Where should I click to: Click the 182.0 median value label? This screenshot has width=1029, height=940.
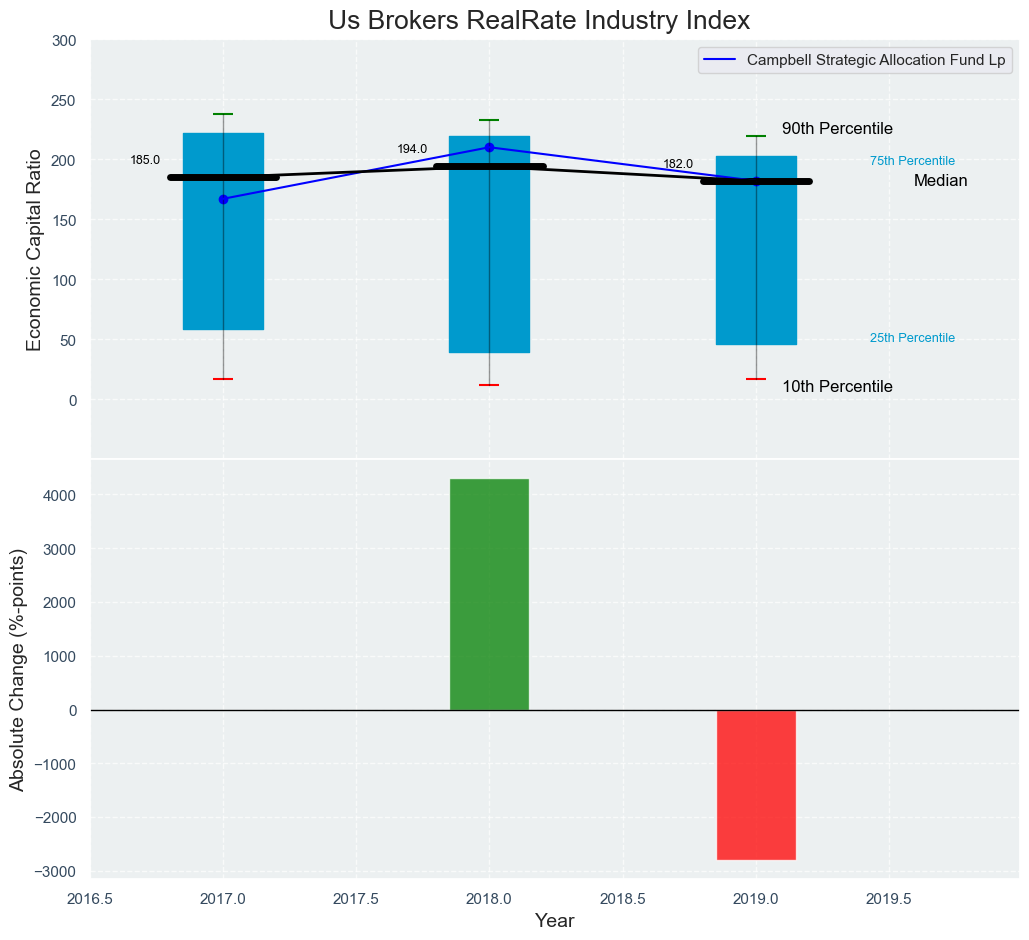click(678, 164)
